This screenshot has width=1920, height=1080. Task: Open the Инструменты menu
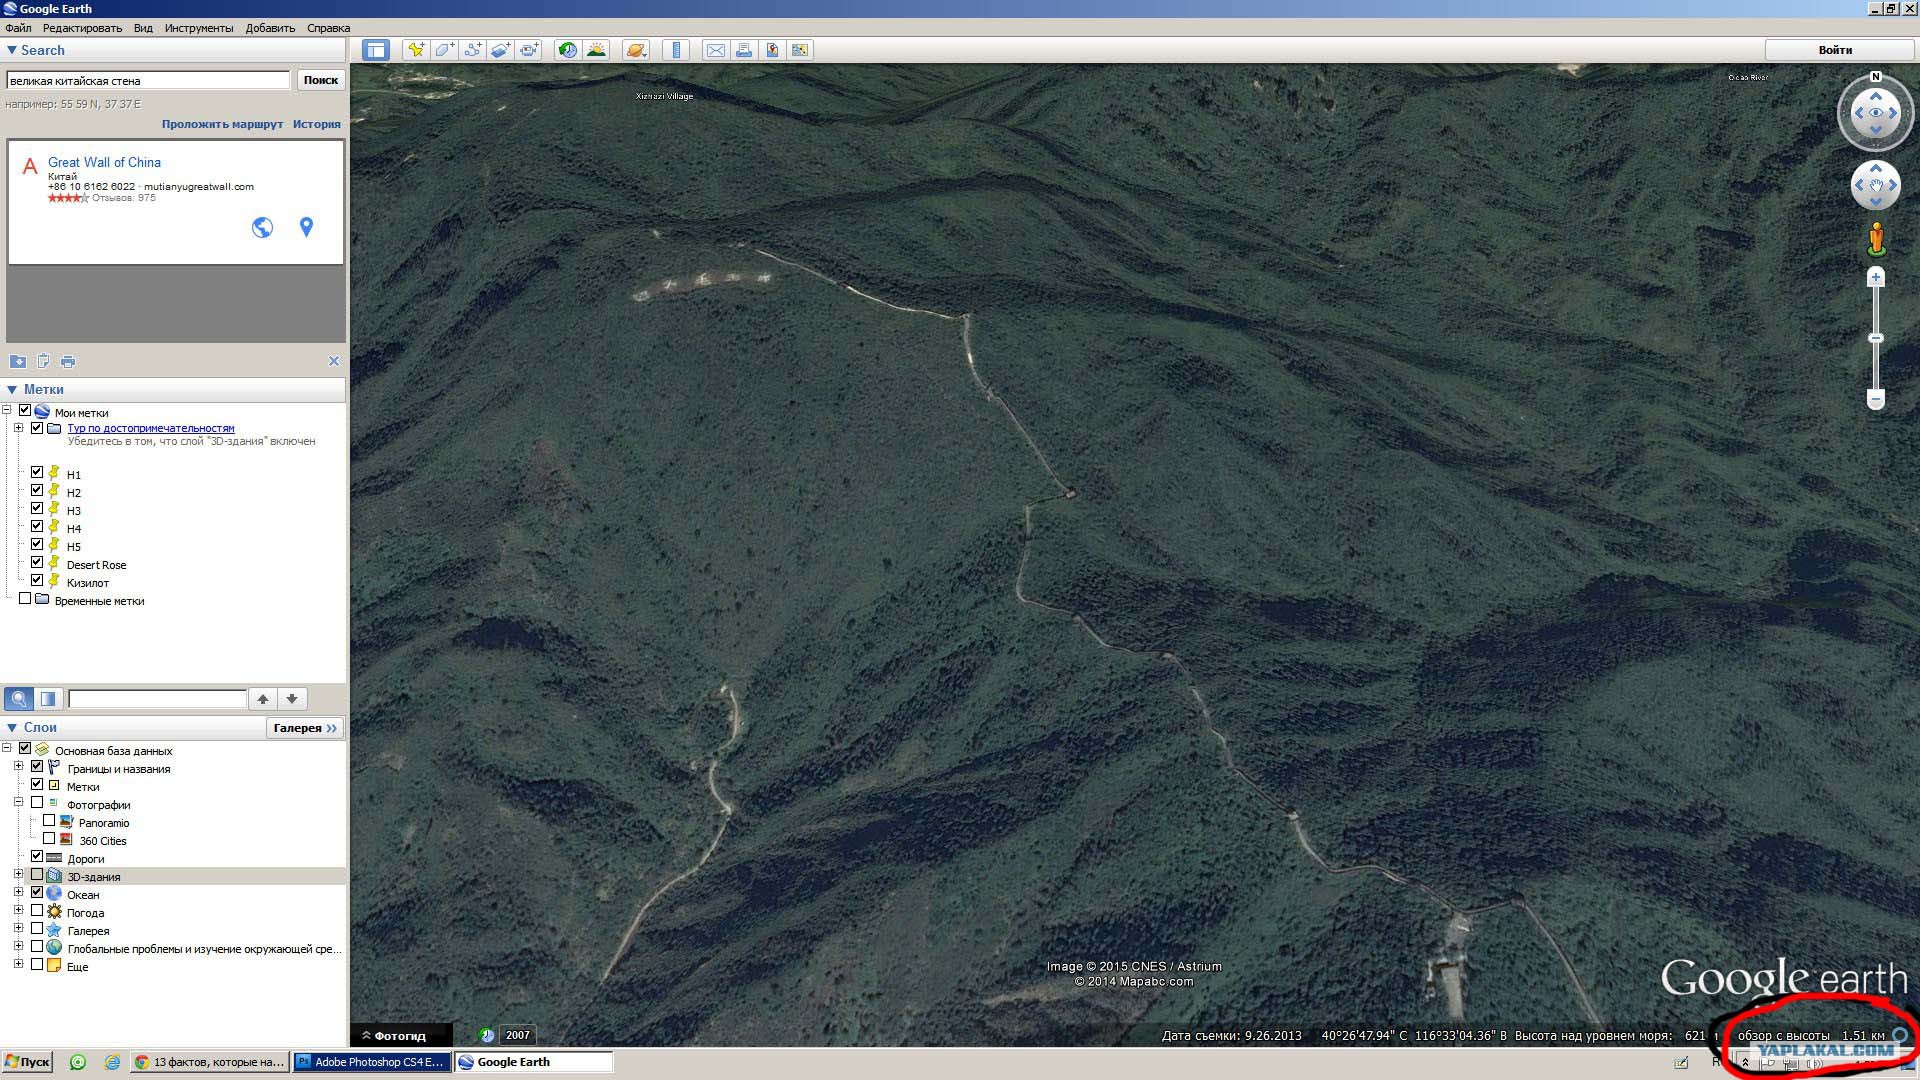point(199,28)
